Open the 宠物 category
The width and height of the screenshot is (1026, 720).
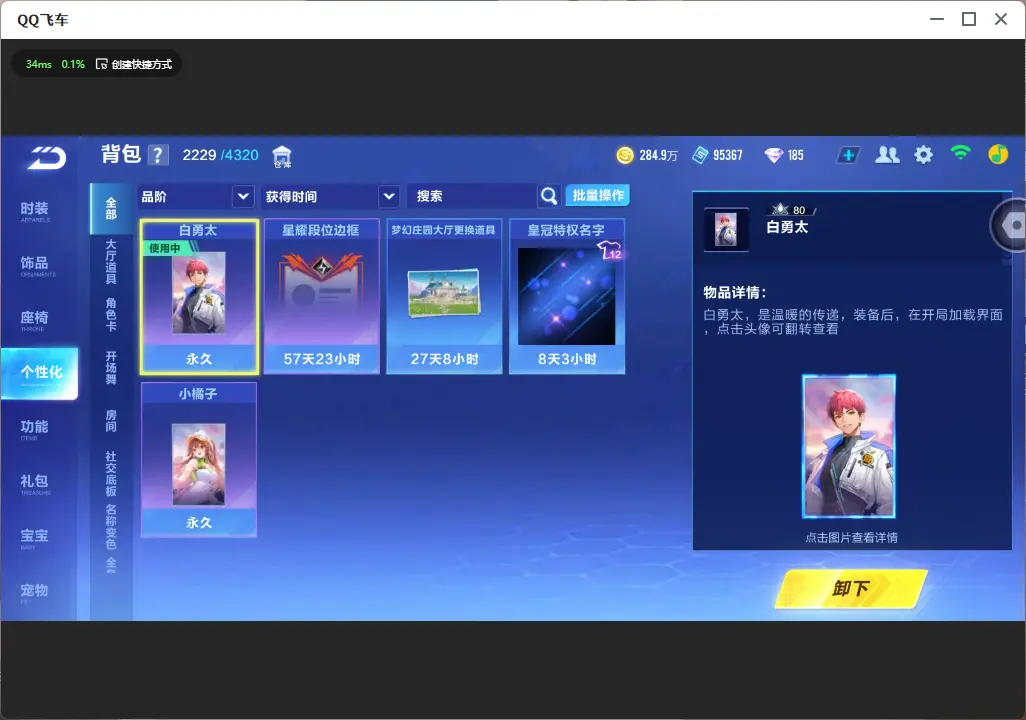pyautogui.click(x=35, y=592)
